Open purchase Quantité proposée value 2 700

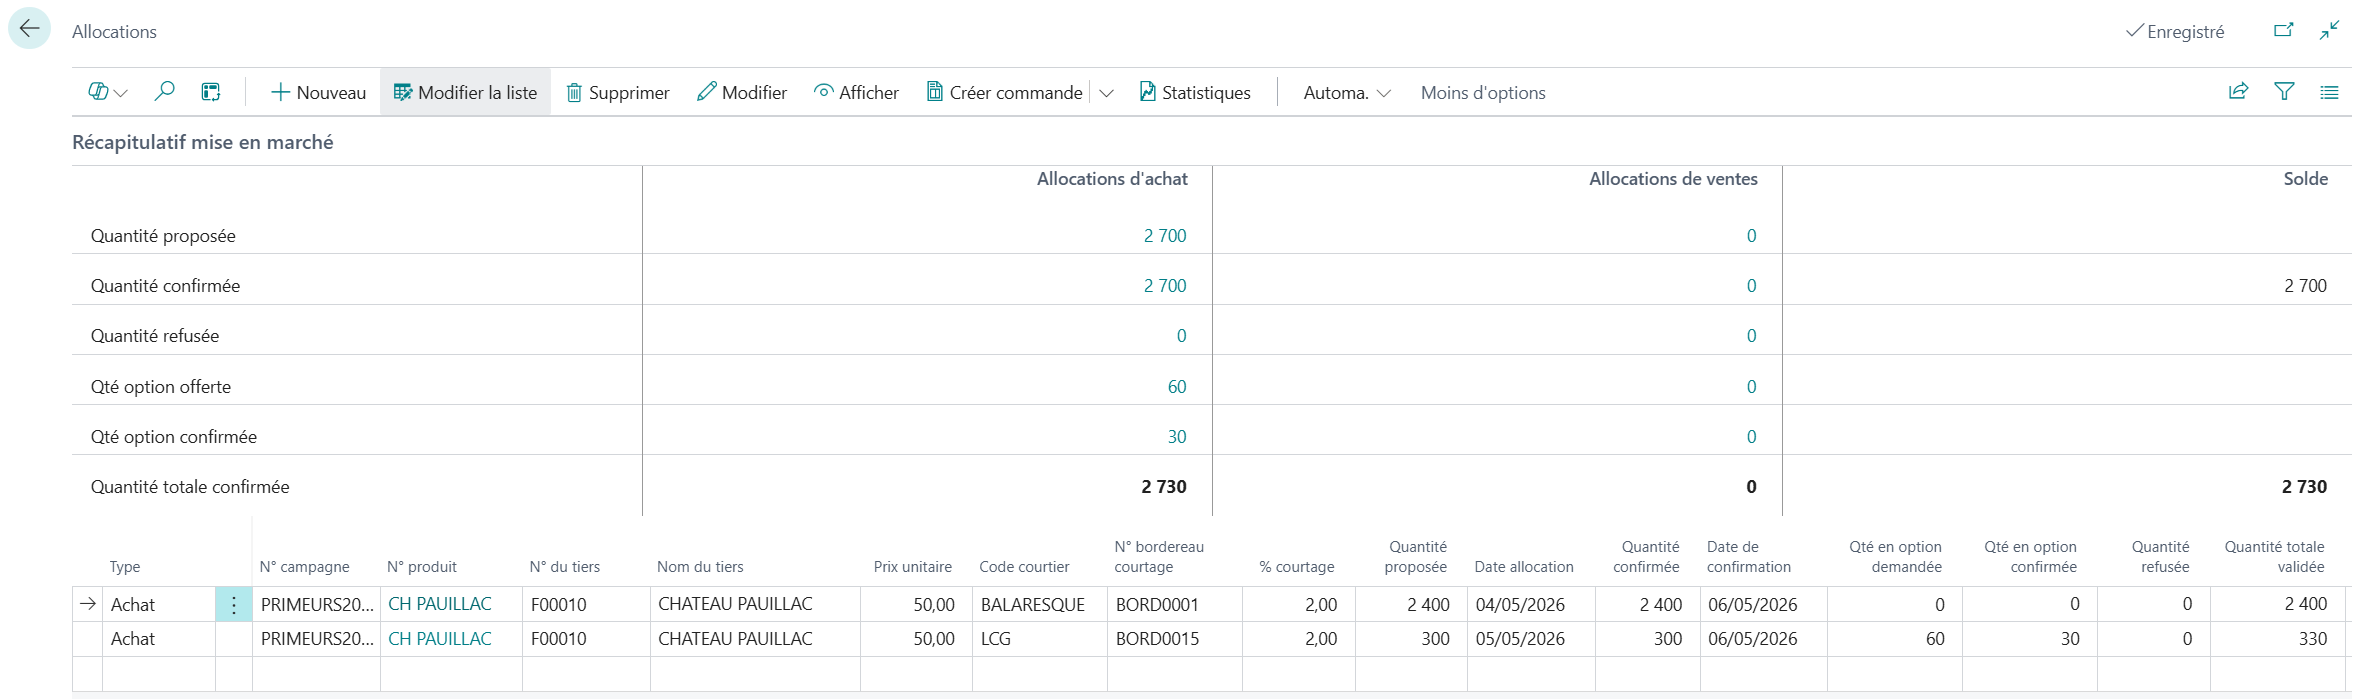[x=1165, y=236]
